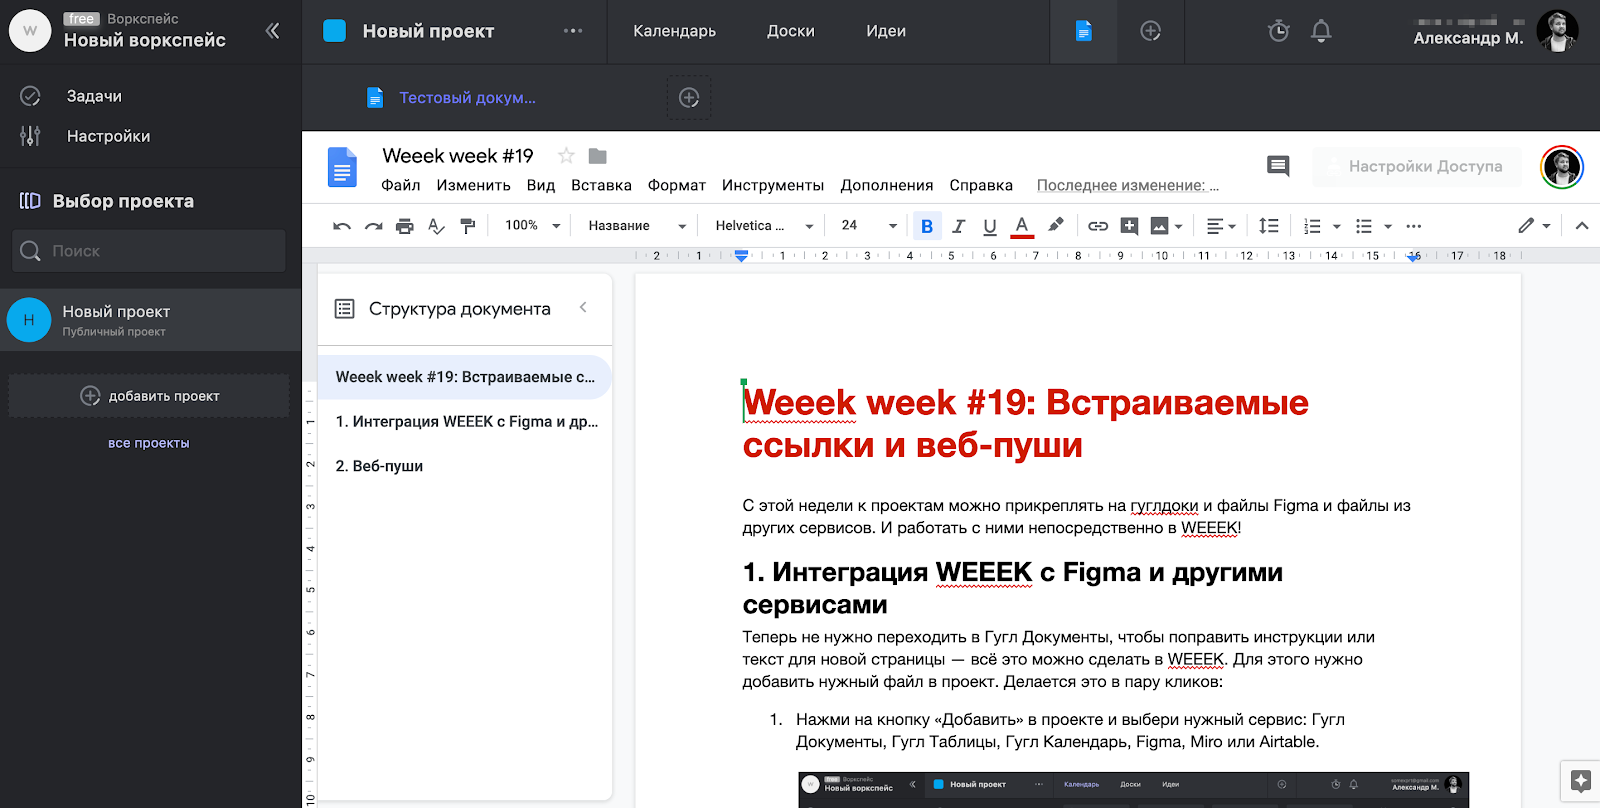Open the Название paragraph style dropdown
Viewport: 1600px width, 808px height.
tap(636, 226)
